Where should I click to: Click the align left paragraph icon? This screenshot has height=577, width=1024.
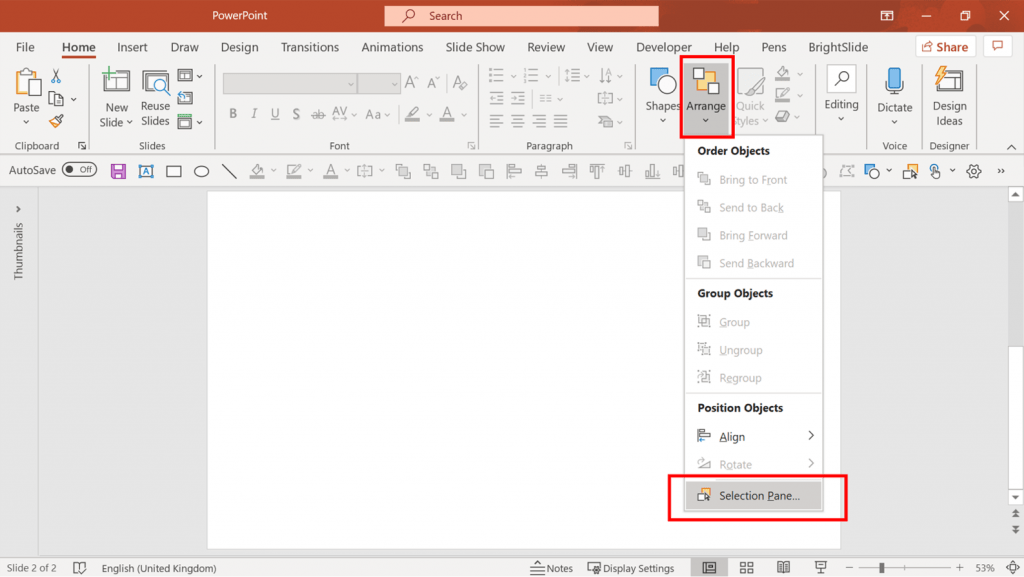(x=496, y=121)
